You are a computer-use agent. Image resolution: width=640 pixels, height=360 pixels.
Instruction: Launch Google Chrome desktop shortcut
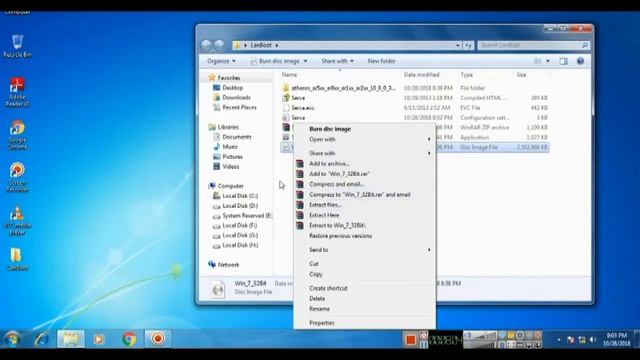pos(17,135)
